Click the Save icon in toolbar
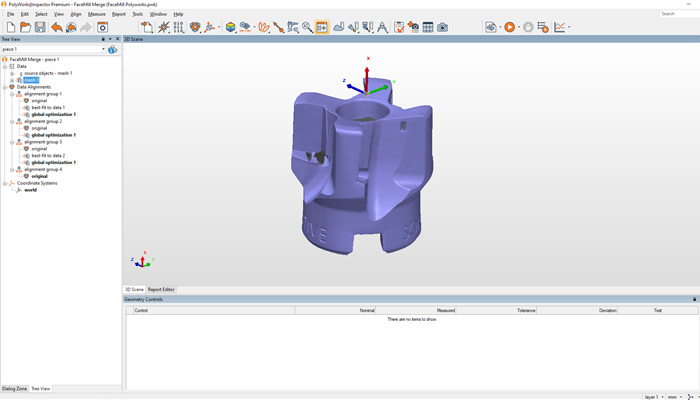The height and width of the screenshot is (400, 700). [40, 27]
